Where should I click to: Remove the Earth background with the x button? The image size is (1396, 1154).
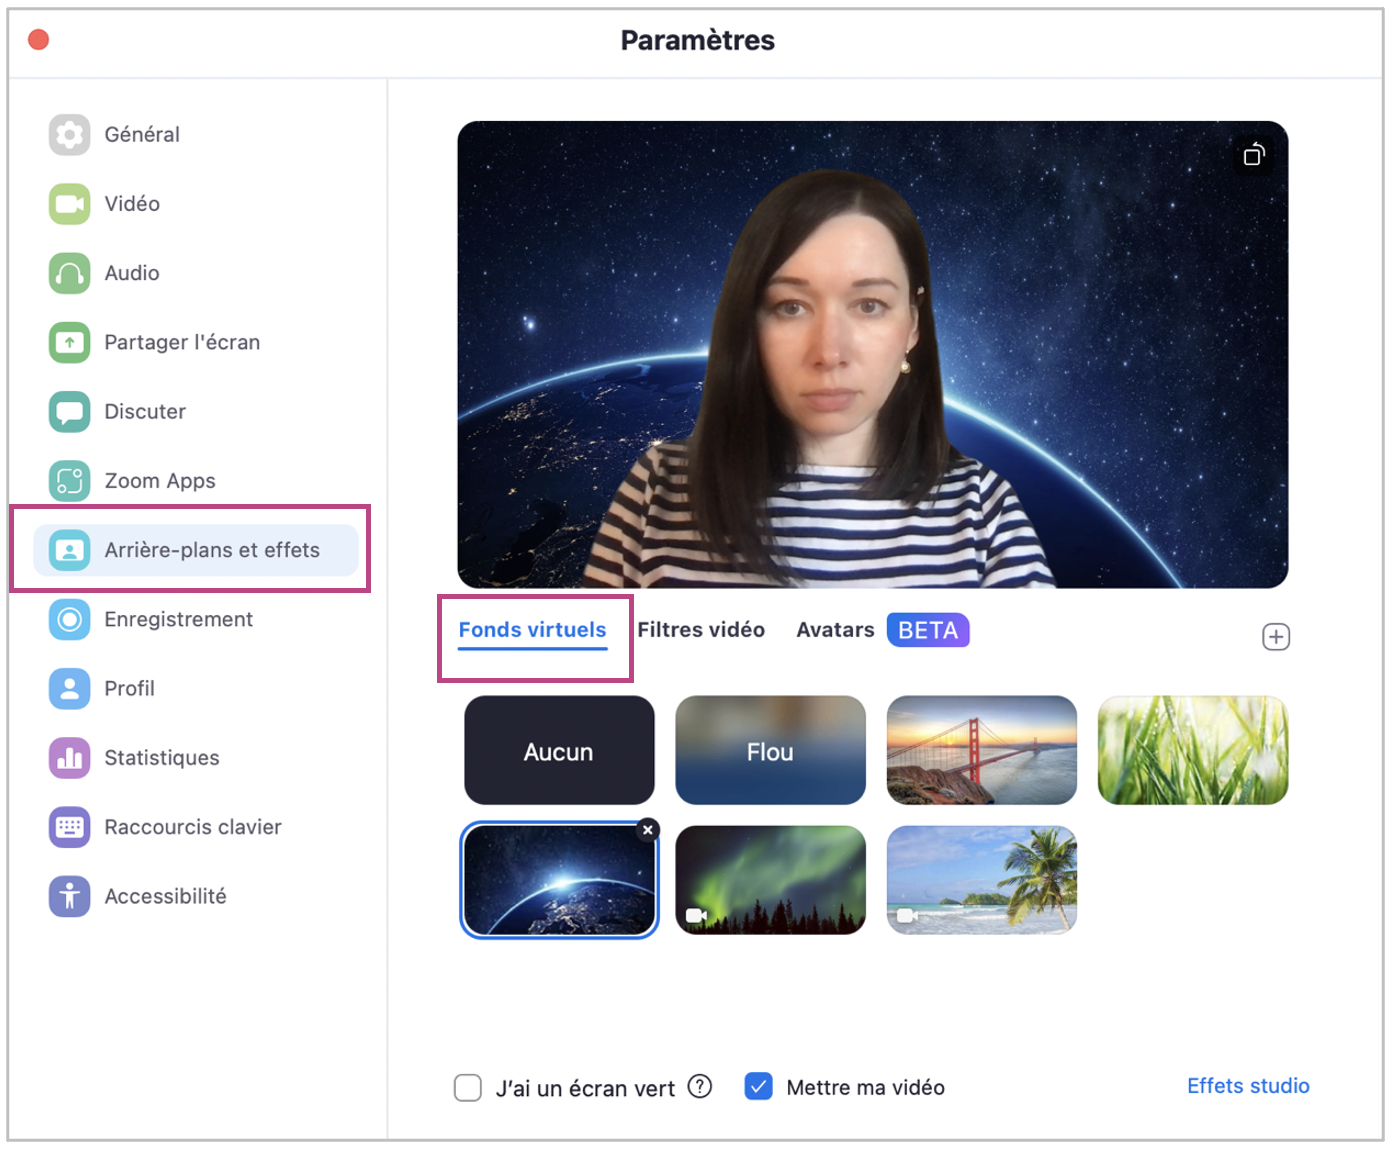coord(648,830)
